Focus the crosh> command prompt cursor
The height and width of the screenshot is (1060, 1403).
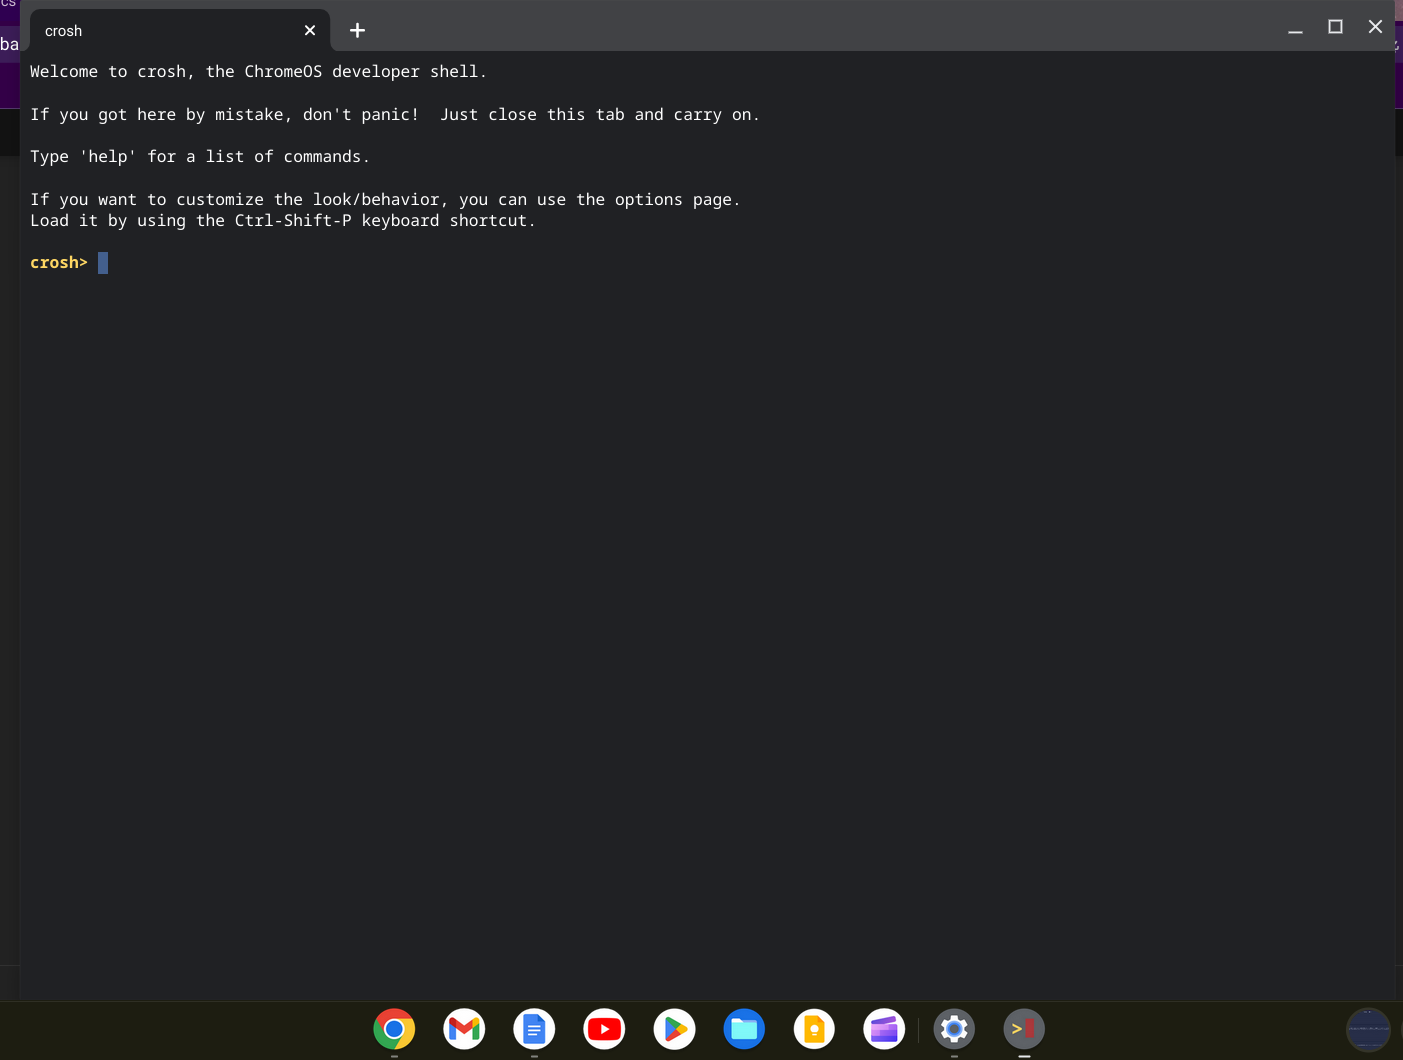click(x=103, y=263)
